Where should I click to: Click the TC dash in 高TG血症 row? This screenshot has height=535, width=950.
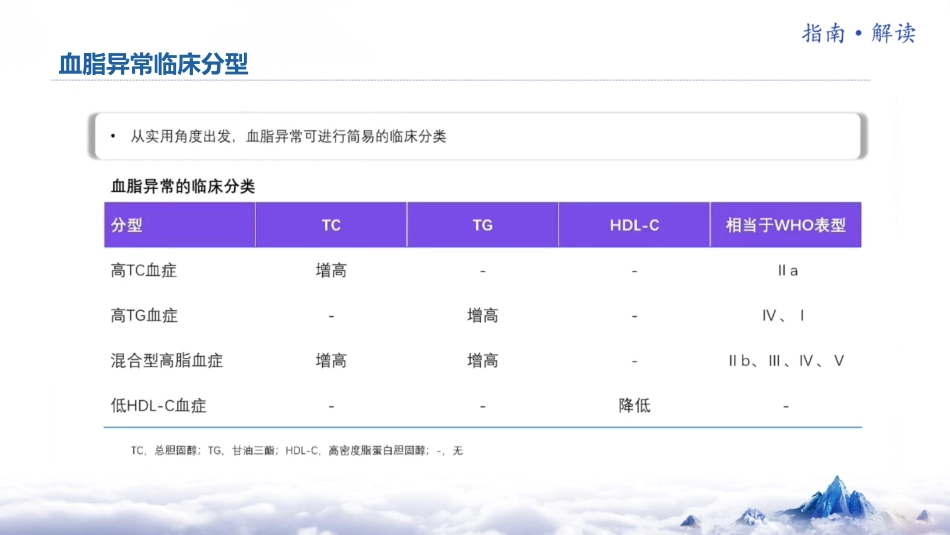coord(331,316)
